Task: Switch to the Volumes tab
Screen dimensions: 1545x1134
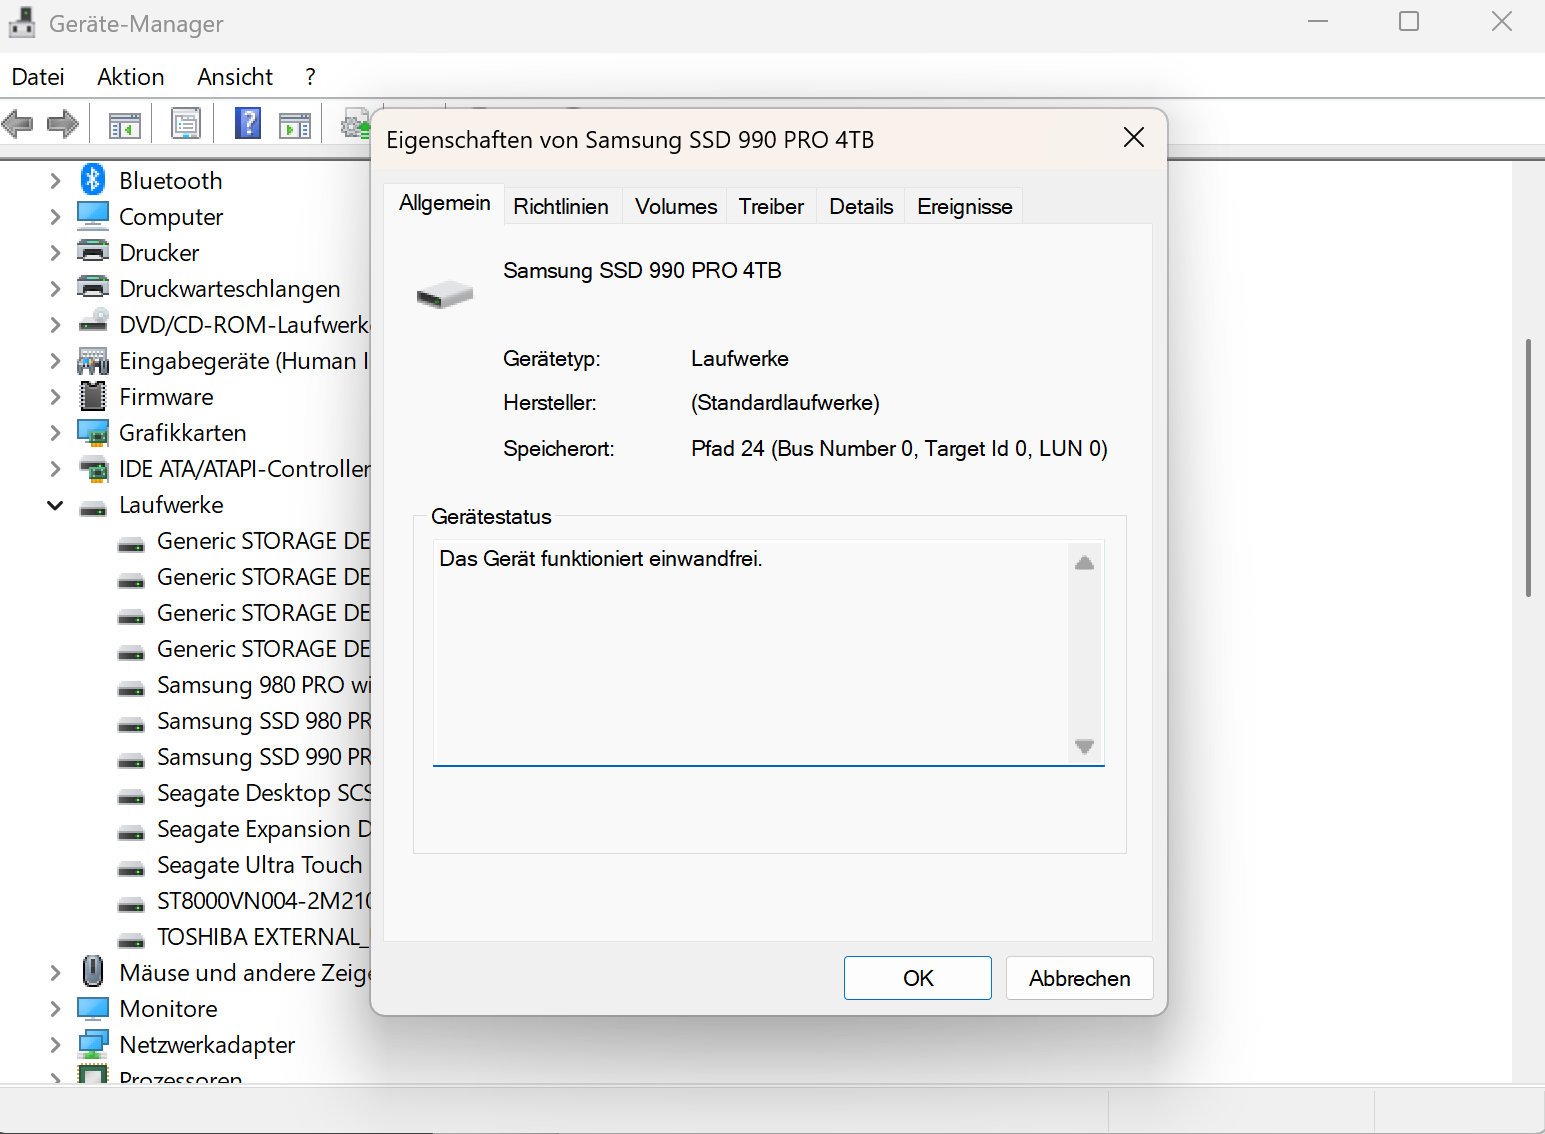Action: (676, 206)
